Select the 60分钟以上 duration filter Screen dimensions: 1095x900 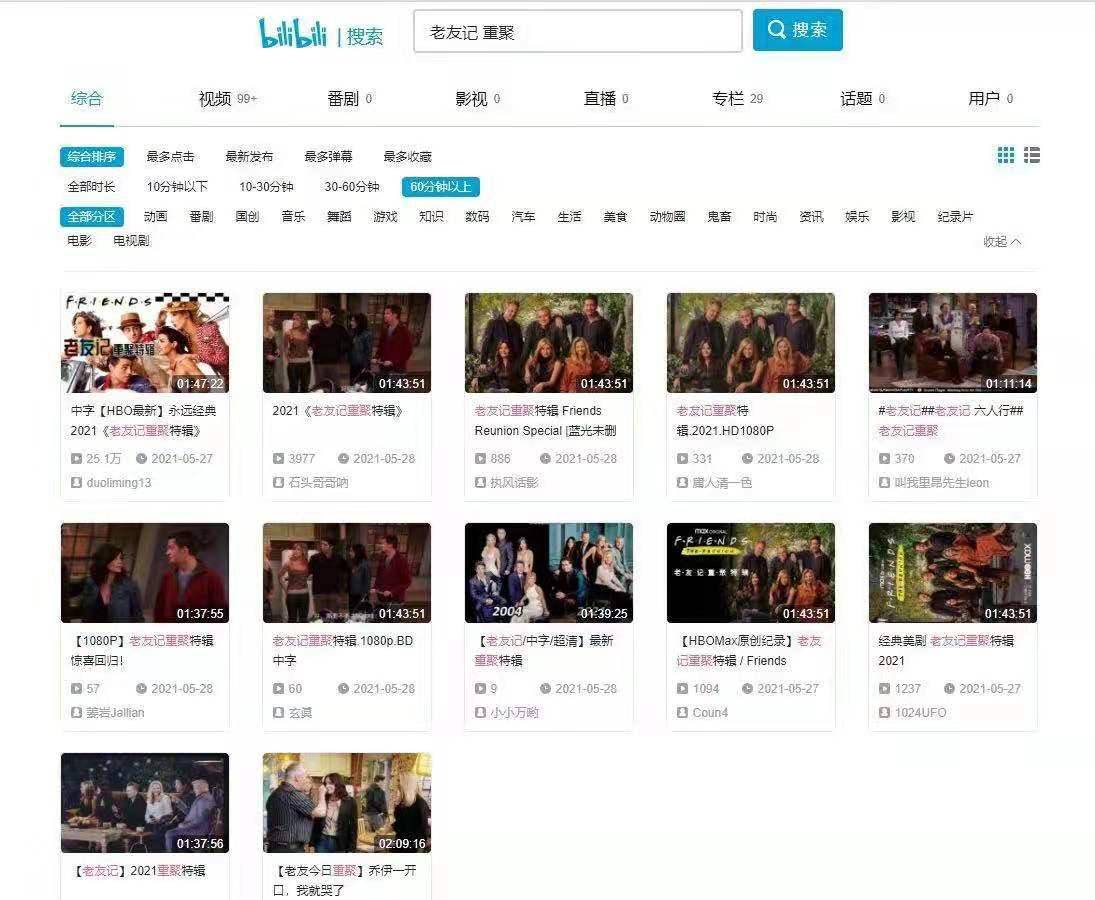(441, 186)
